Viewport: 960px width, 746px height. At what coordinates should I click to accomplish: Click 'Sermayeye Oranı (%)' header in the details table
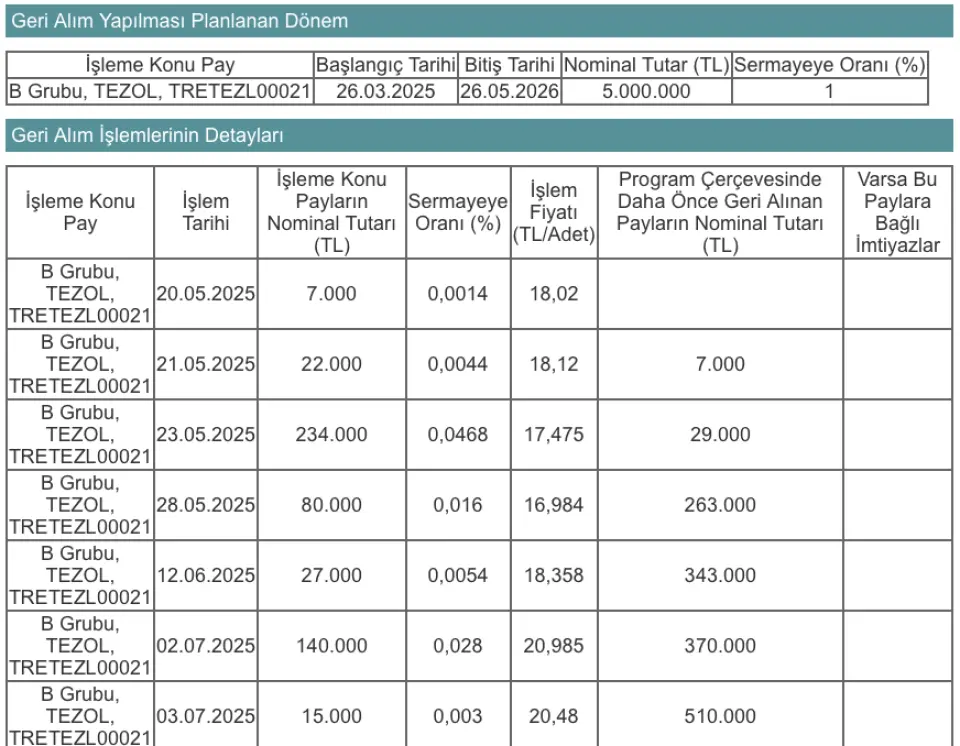click(x=458, y=212)
